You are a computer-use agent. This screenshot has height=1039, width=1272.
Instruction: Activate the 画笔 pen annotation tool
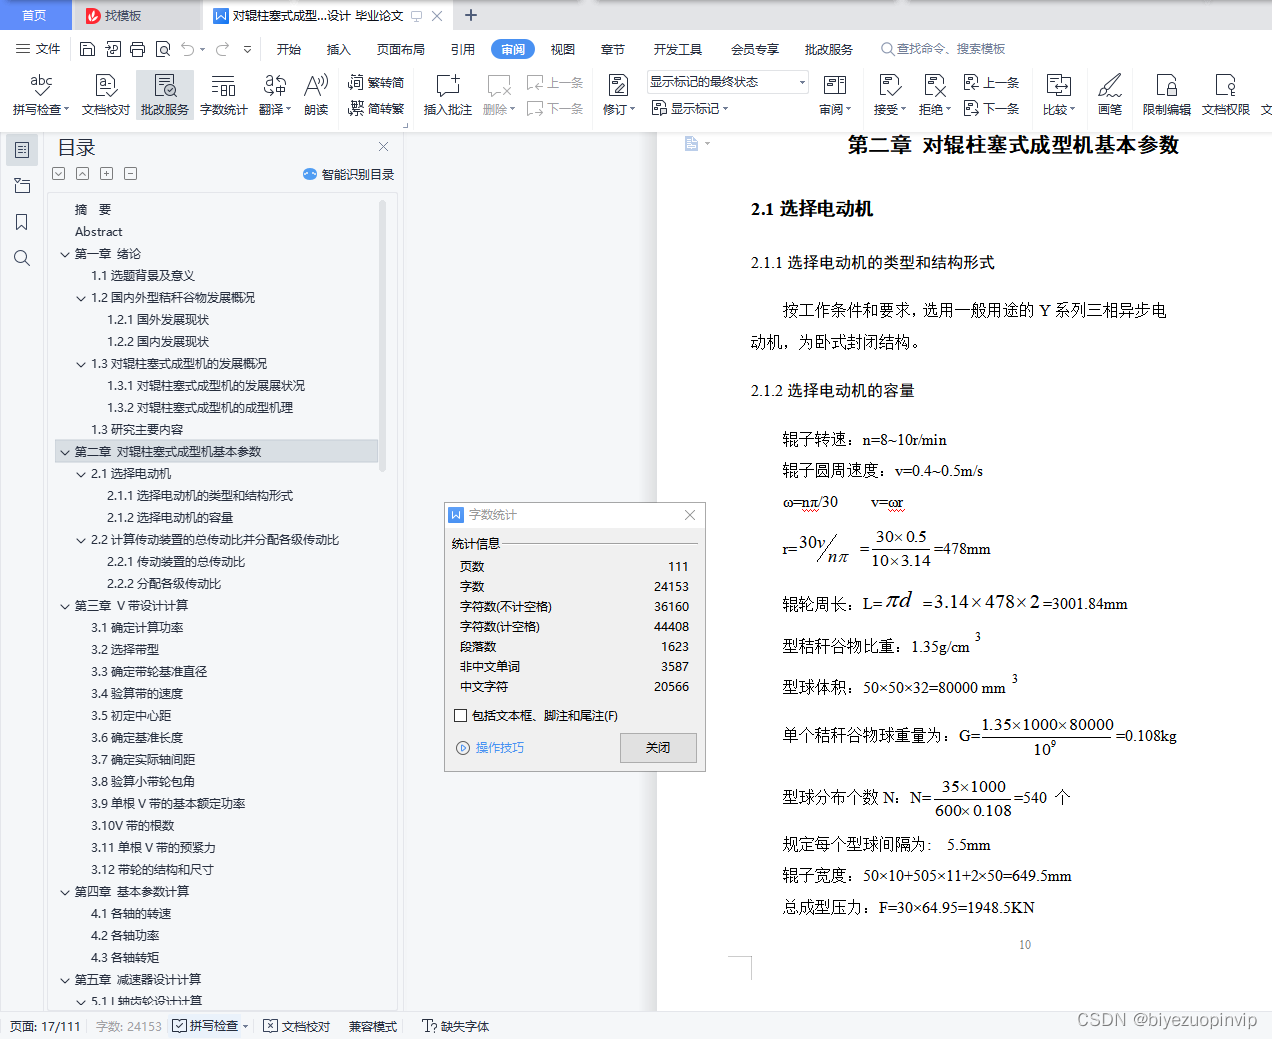click(x=1109, y=93)
